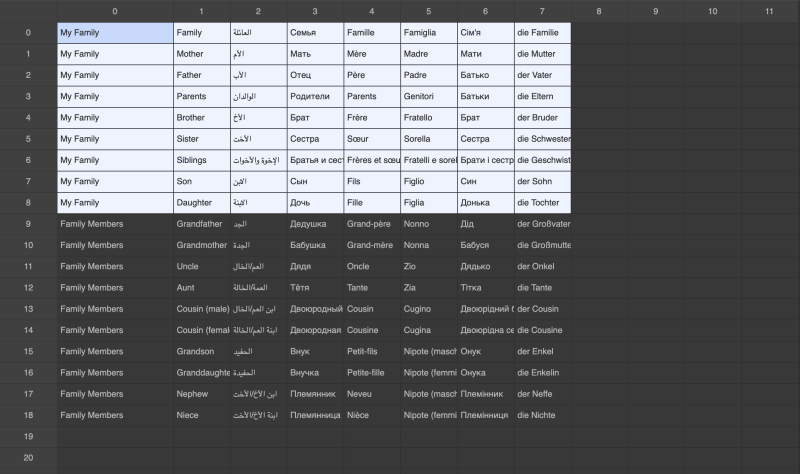
Task: Select the German cell 'die Familie'
Action: [543, 33]
